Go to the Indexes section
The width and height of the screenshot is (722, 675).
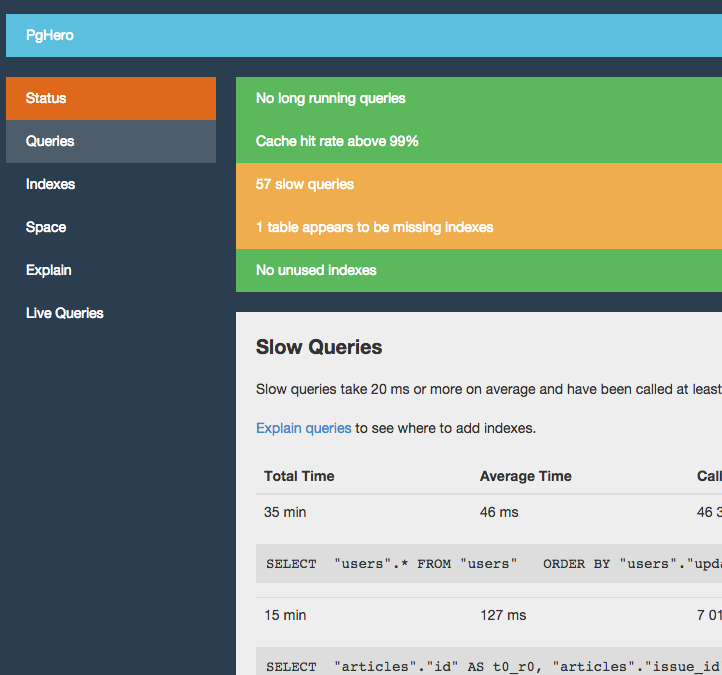click(111, 184)
